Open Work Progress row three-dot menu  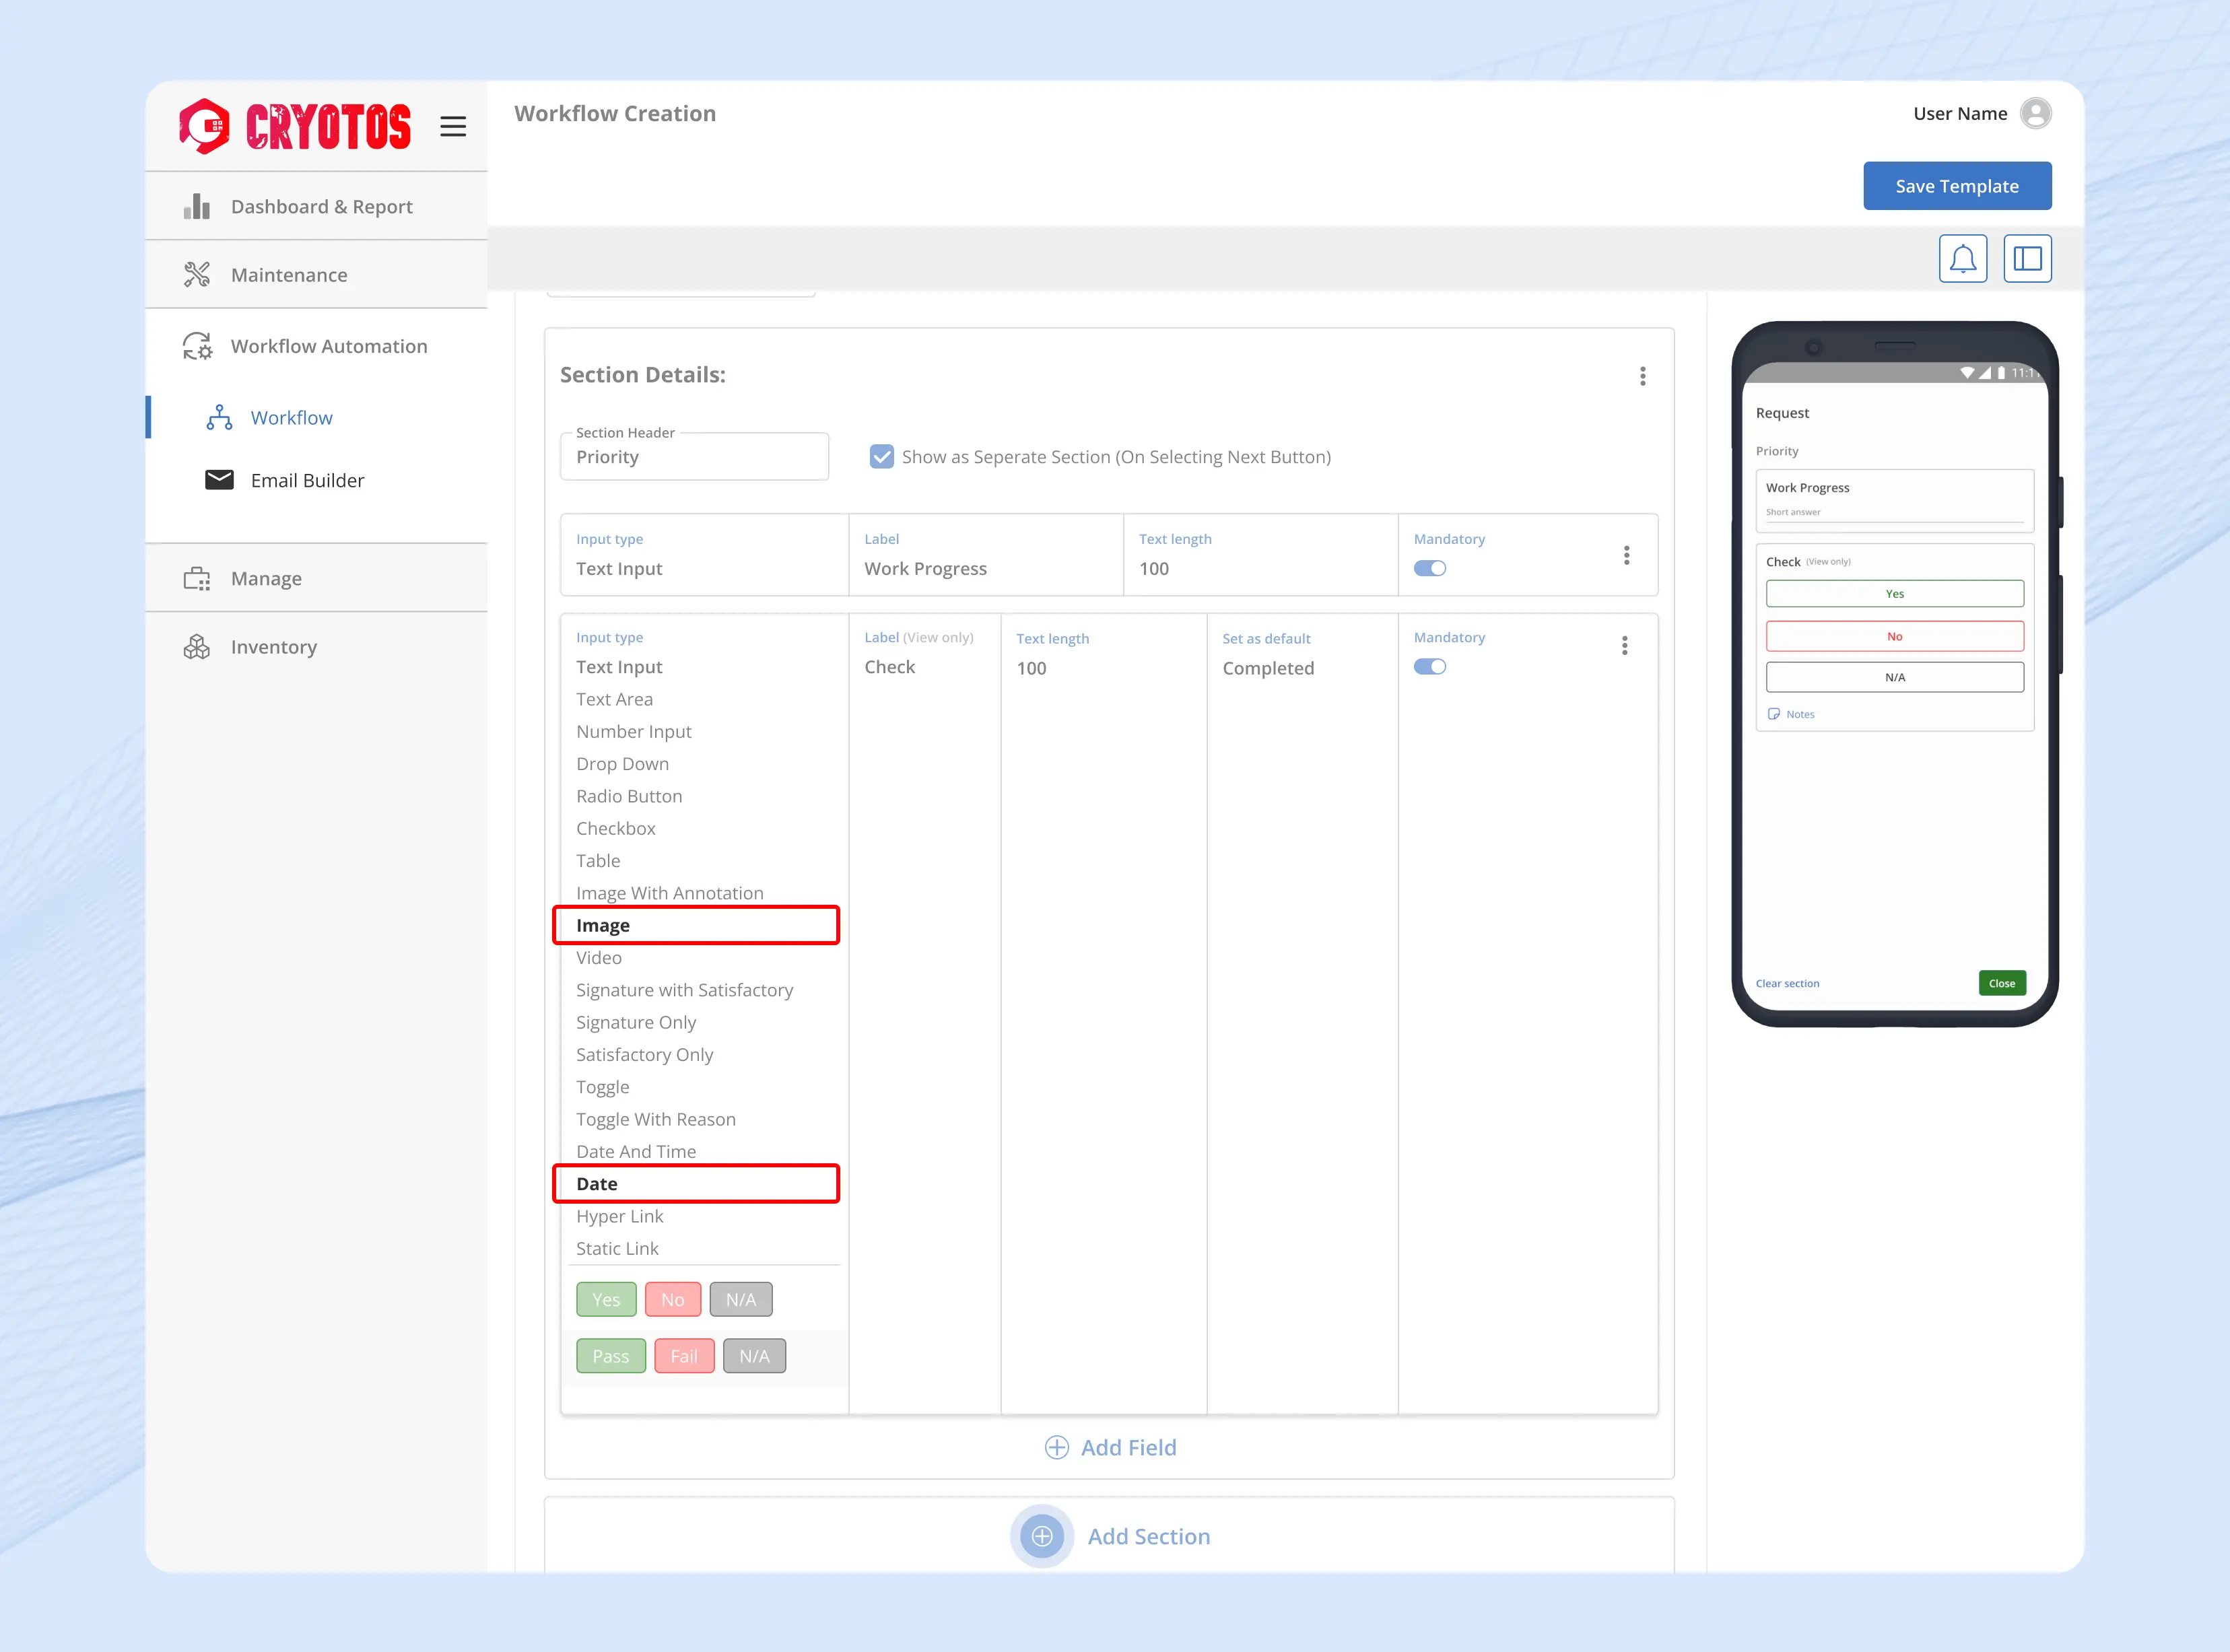(x=1626, y=555)
